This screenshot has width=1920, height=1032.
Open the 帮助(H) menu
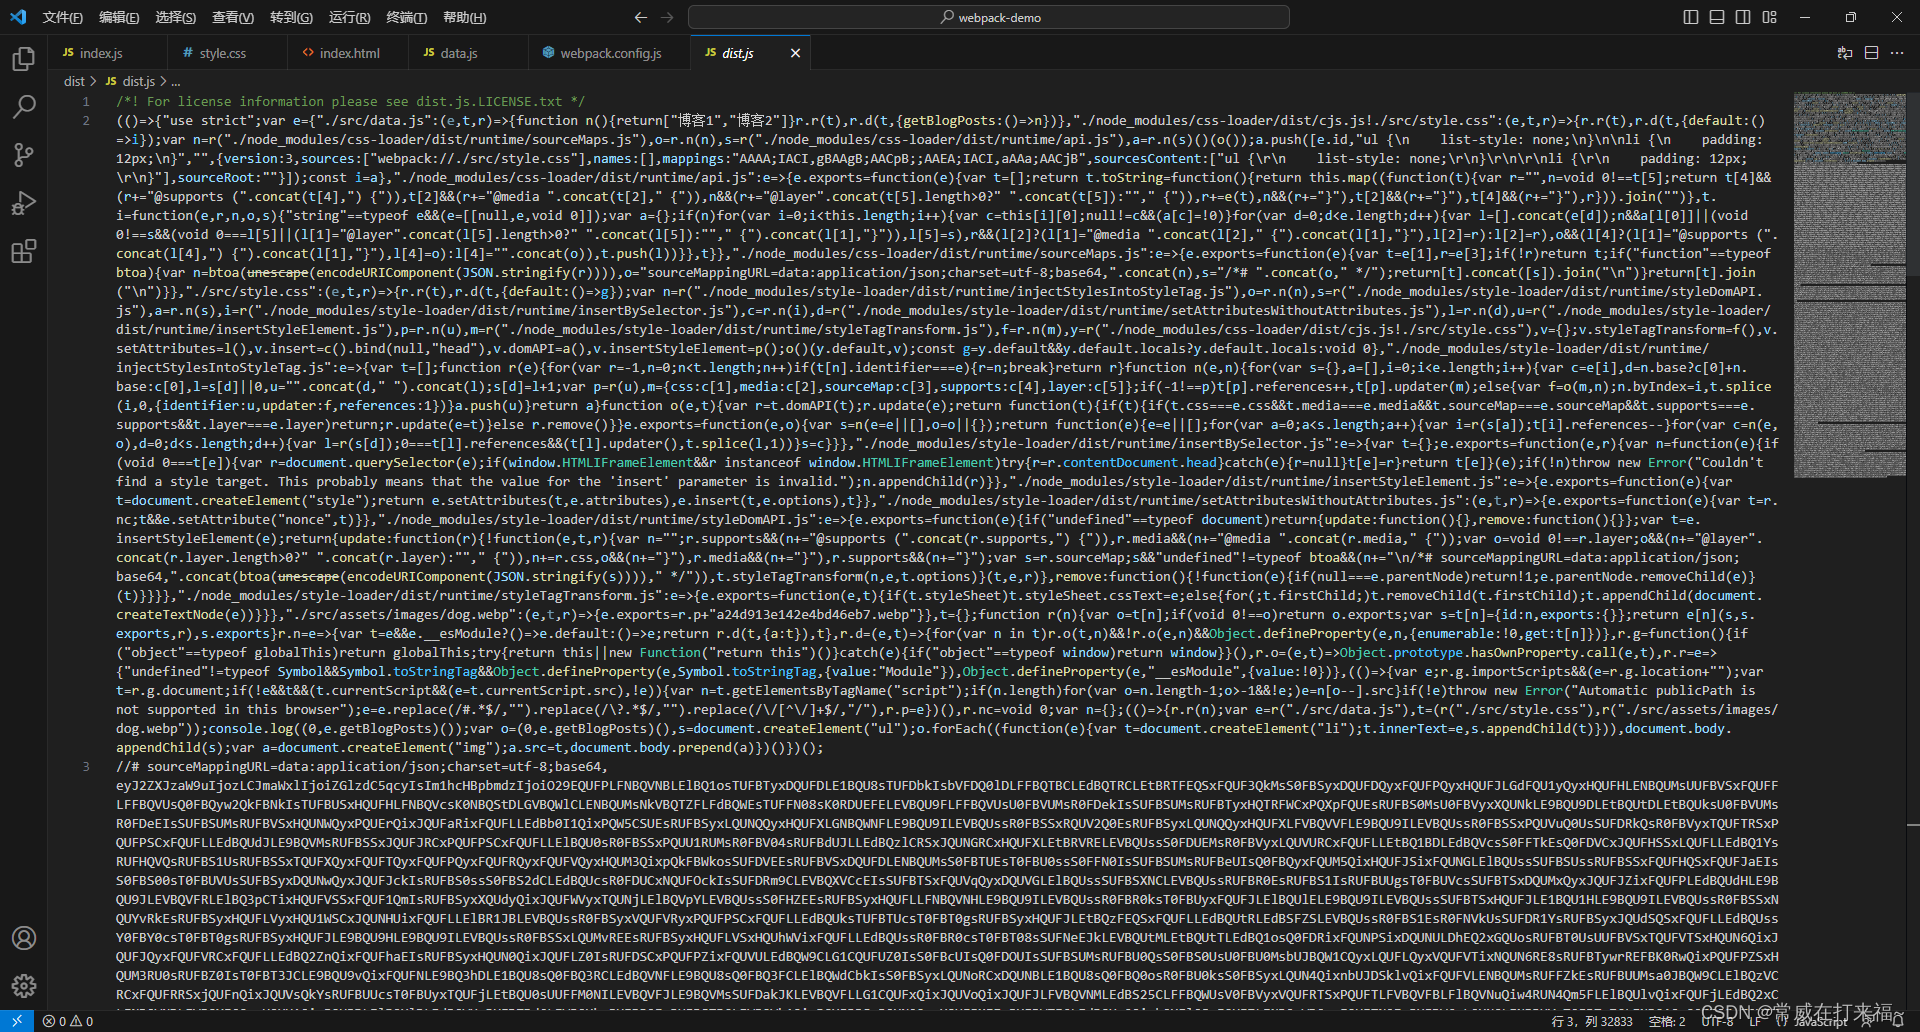pos(464,17)
